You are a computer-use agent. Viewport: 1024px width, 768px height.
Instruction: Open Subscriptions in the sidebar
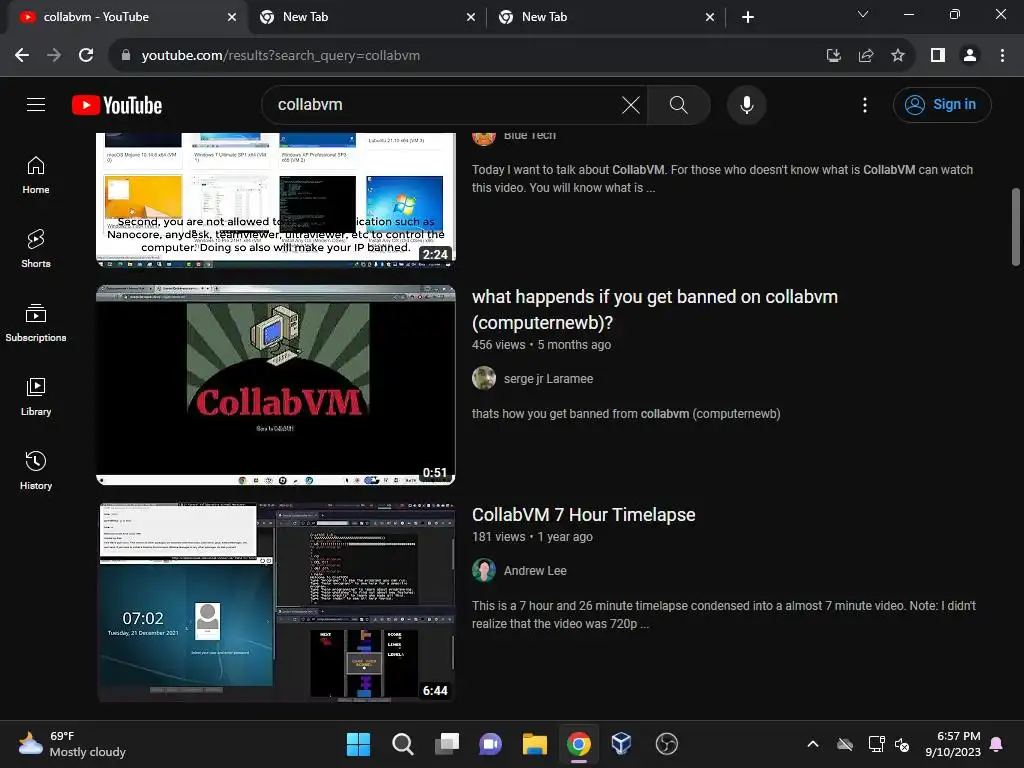pyautogui.click(x=36, y=323)
